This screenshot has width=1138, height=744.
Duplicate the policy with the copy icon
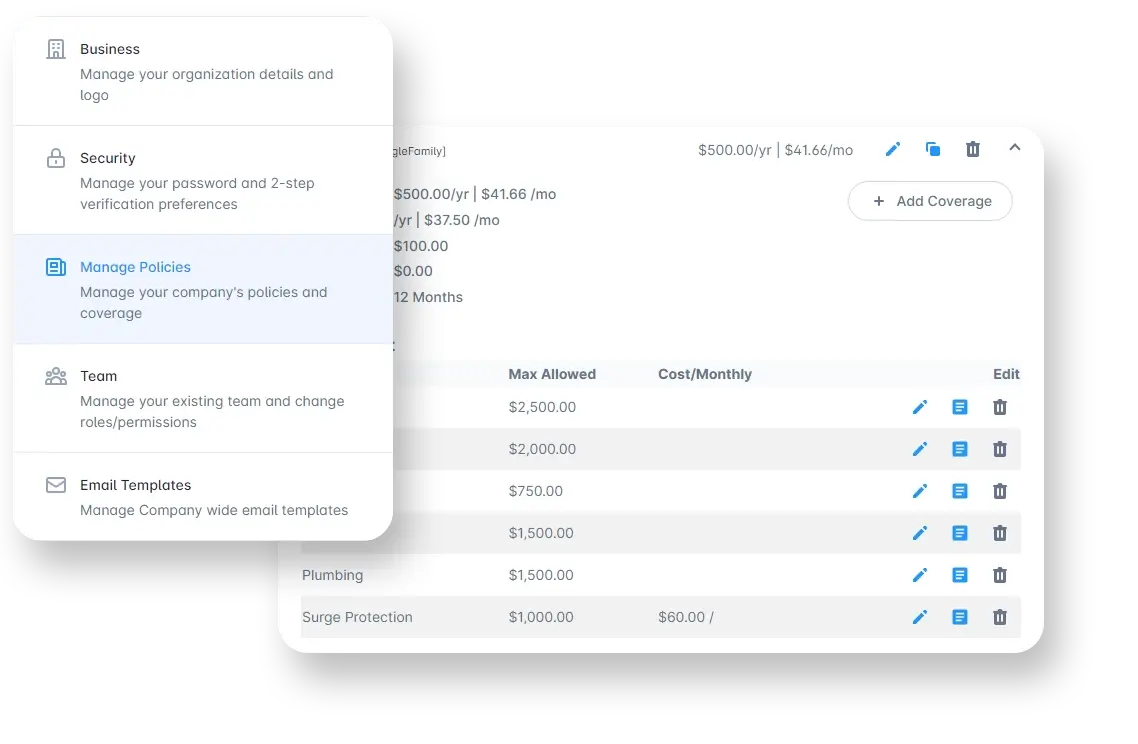[x=933, y=149]
